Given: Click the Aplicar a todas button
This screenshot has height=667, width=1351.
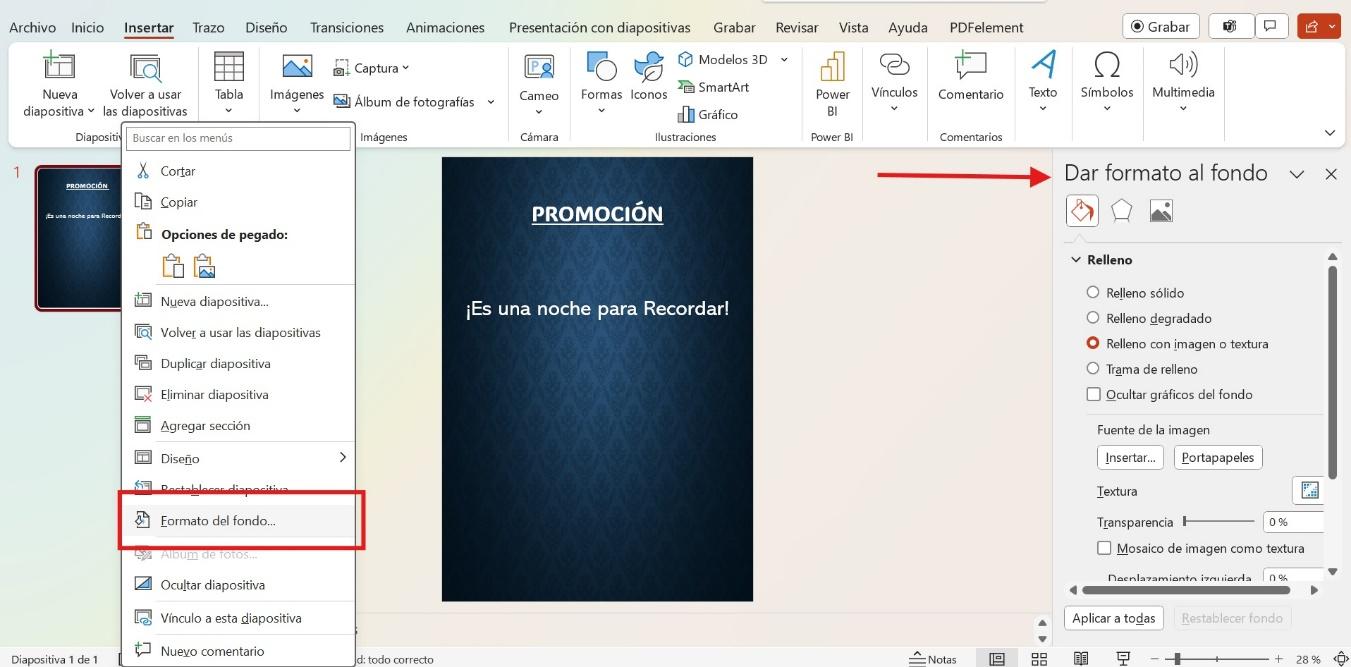Looking at the screenshot, I should (x=1113, y=618).
